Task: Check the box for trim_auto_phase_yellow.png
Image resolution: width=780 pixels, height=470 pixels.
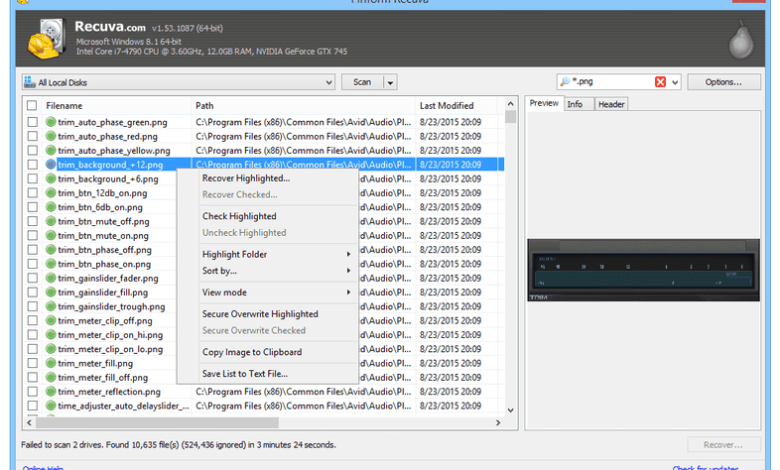Action: (32, 150)
